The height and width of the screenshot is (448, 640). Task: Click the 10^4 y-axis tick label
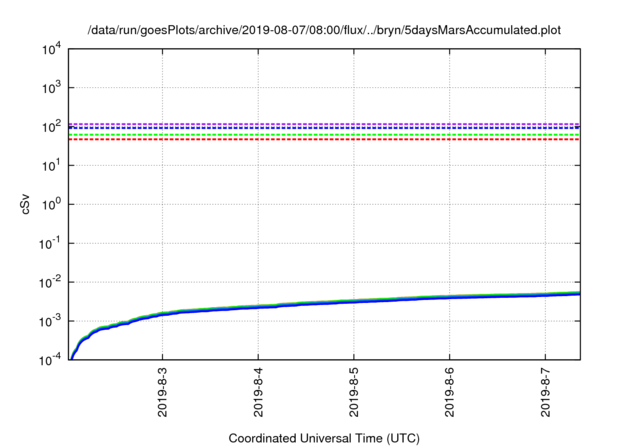click(52, 50)
